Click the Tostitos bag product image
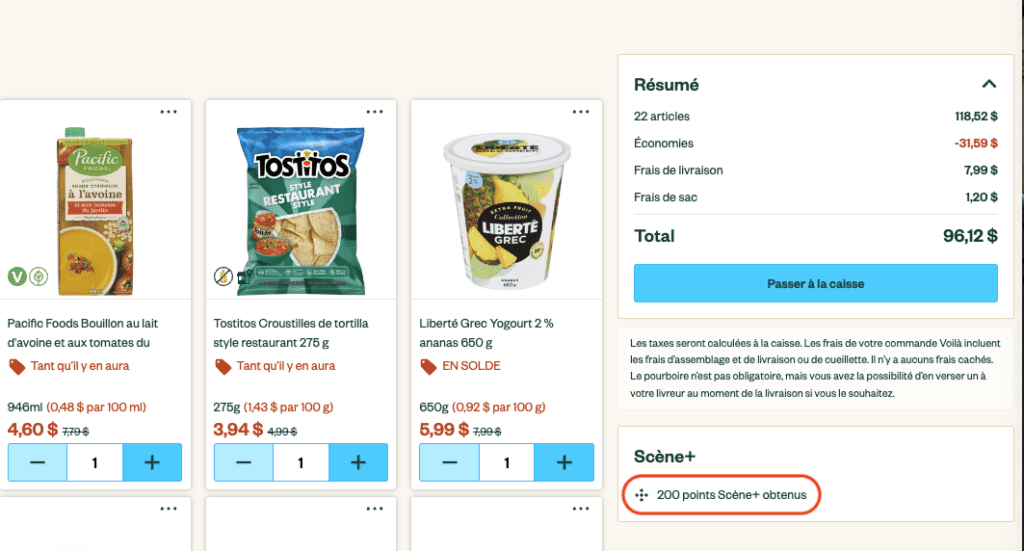 (x=300, y=207)
